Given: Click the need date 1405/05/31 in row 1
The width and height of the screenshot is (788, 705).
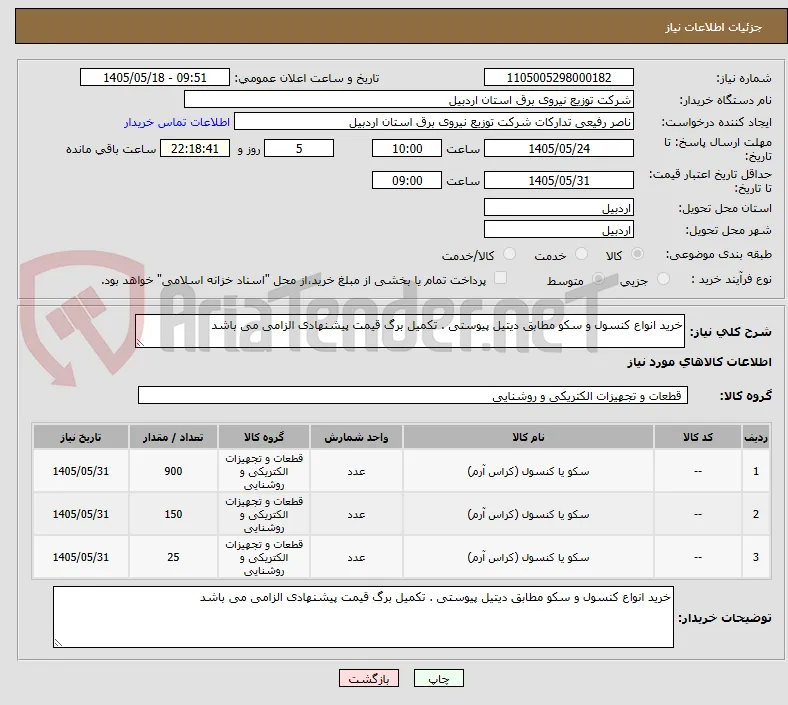Looking at the screenshot, I should [x=80, y=471].
